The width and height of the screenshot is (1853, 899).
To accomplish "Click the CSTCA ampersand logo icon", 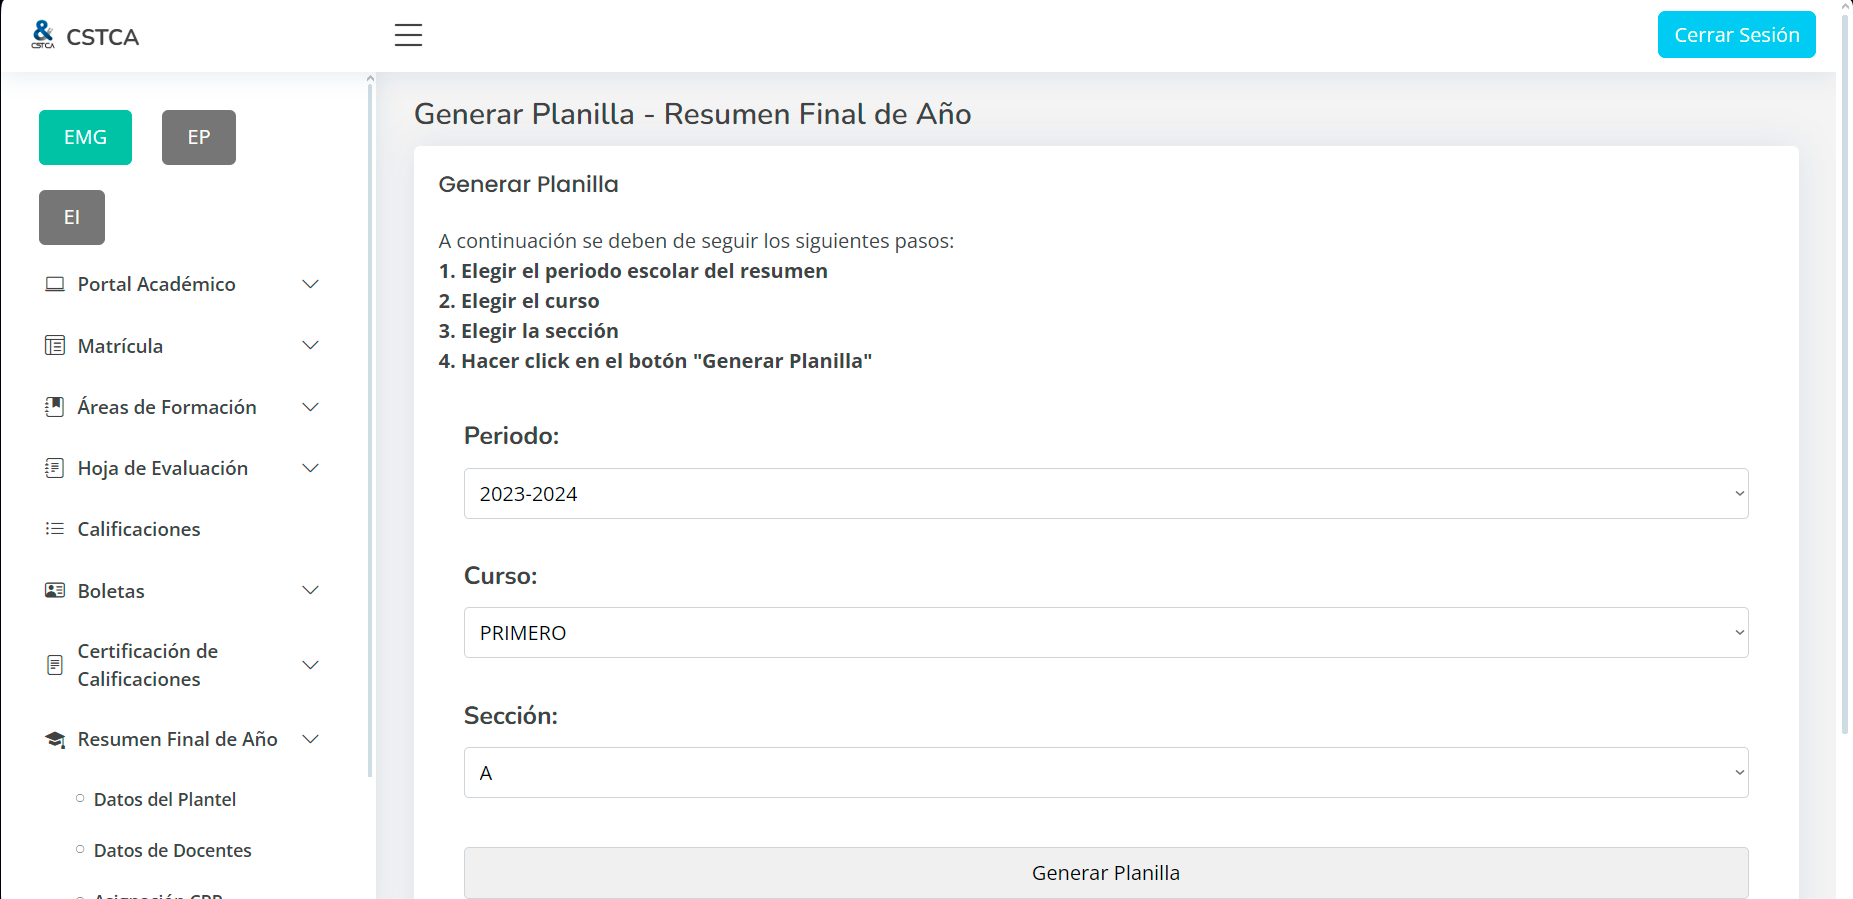I will [x=43, y=35].
